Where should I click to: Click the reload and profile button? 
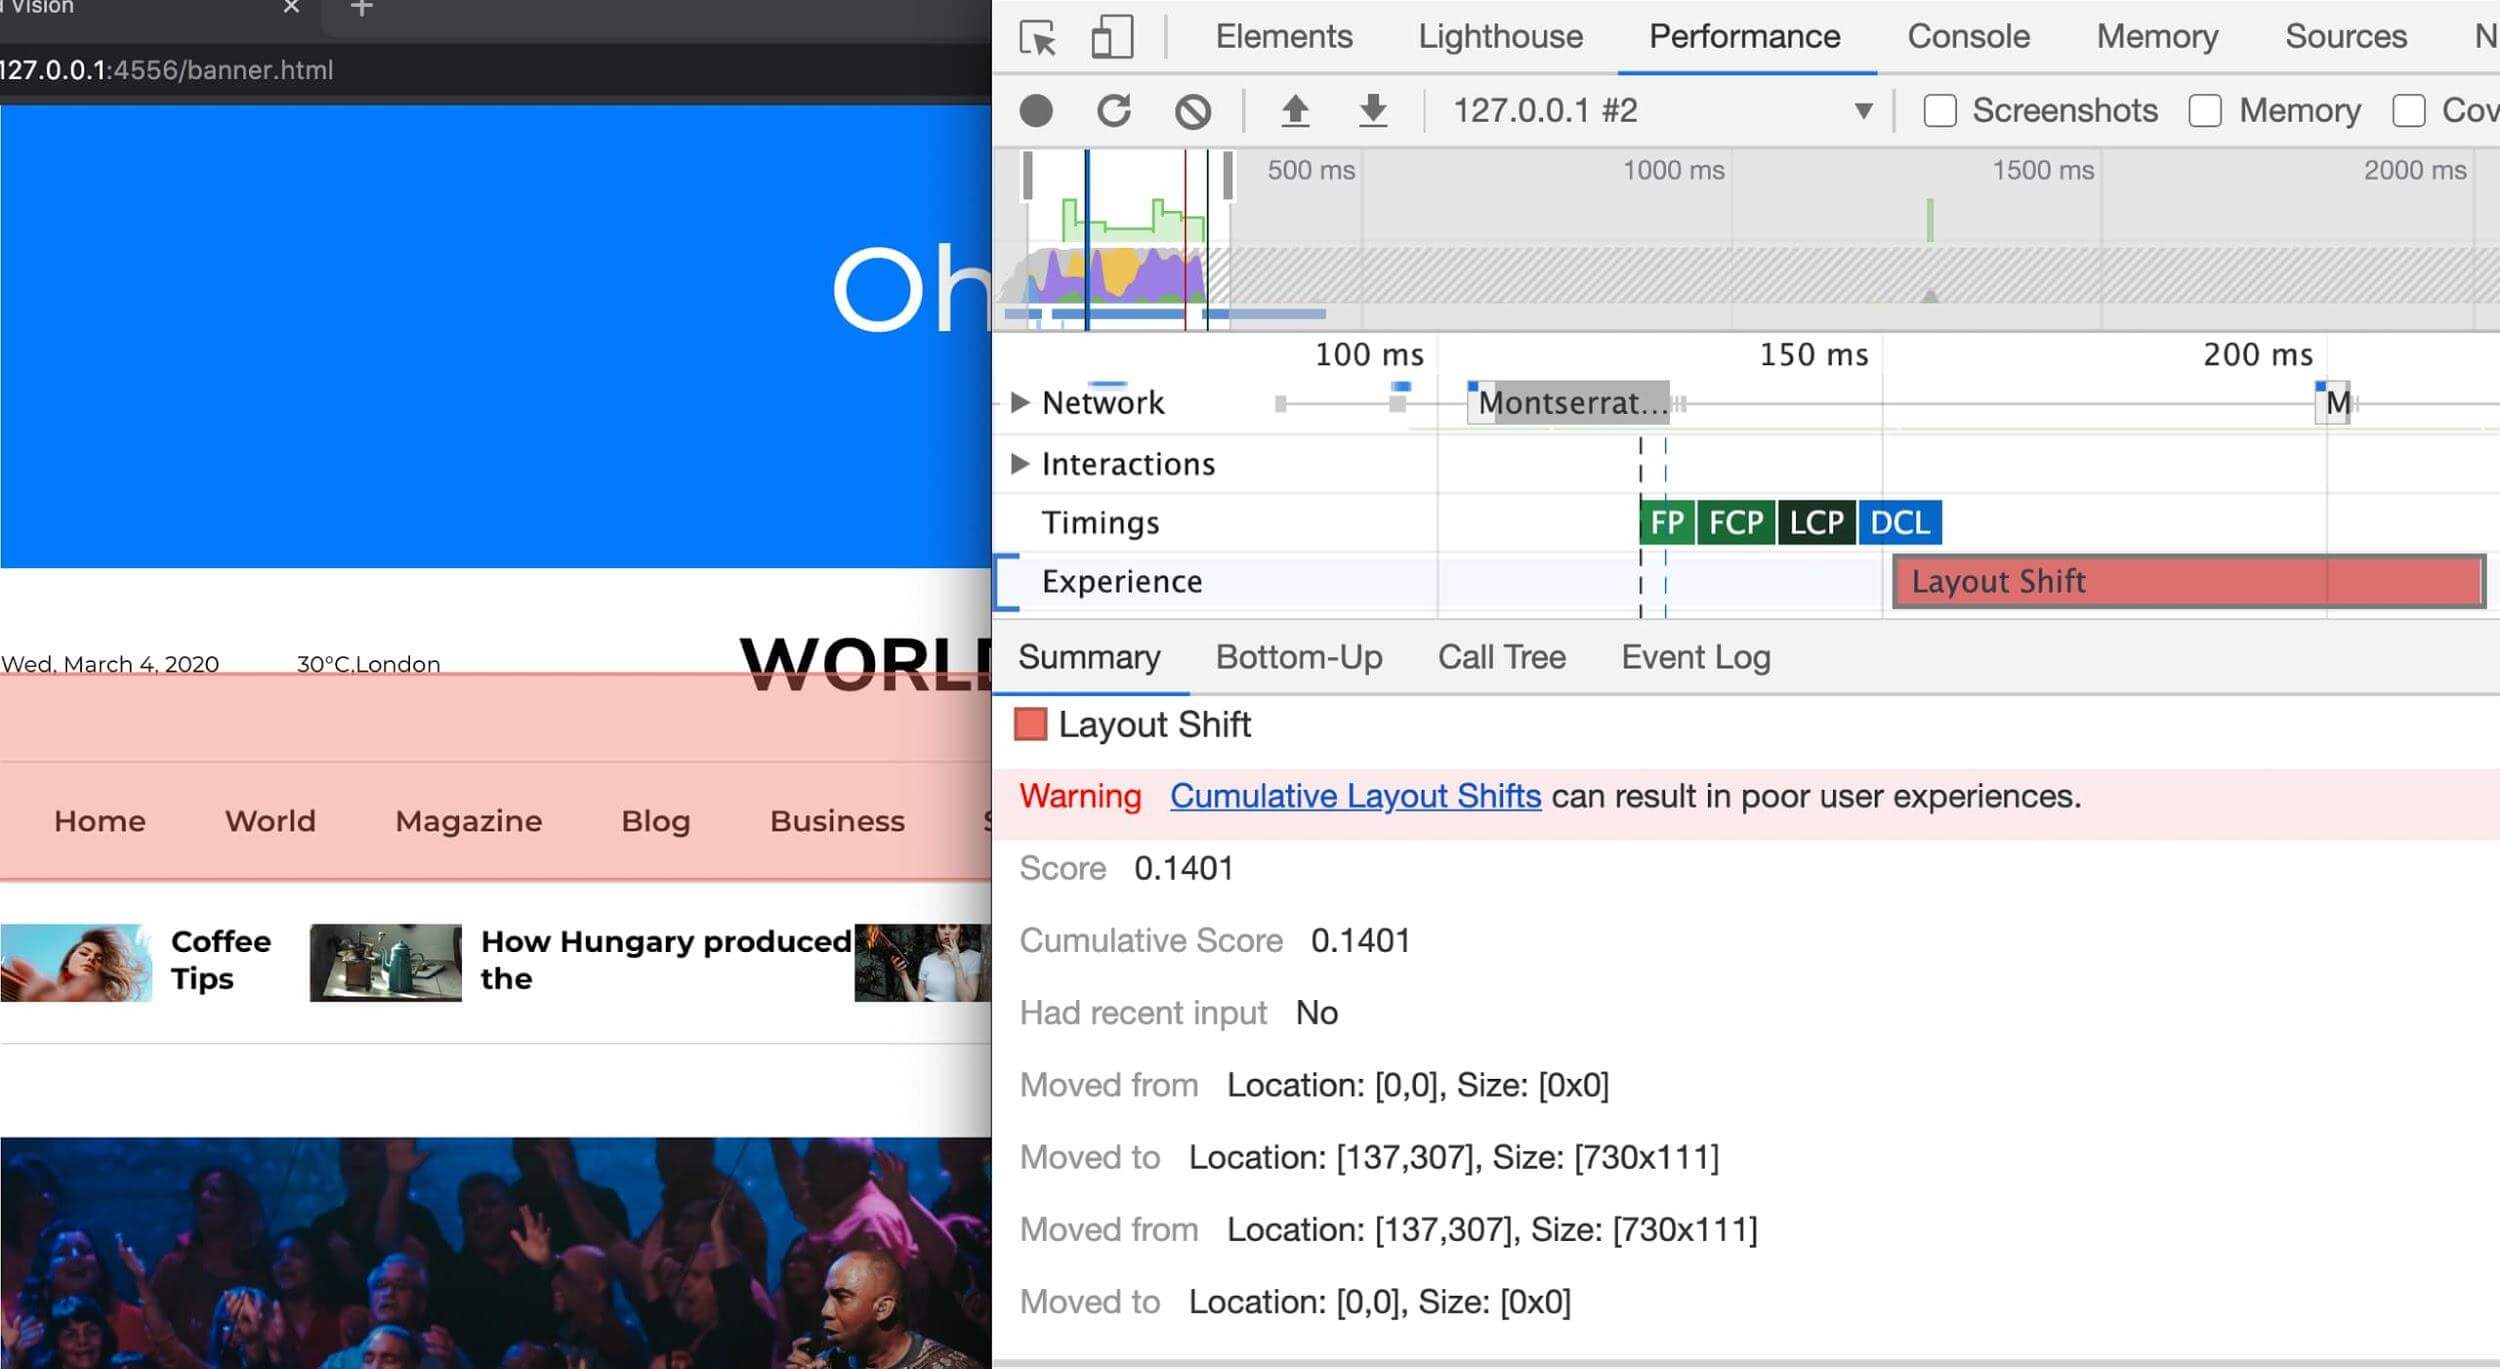(1113, 111)
